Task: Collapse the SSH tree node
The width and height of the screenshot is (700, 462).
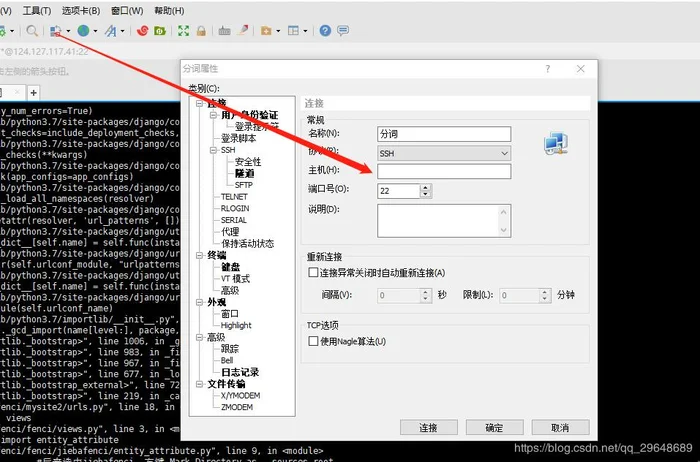Action: 212,150
